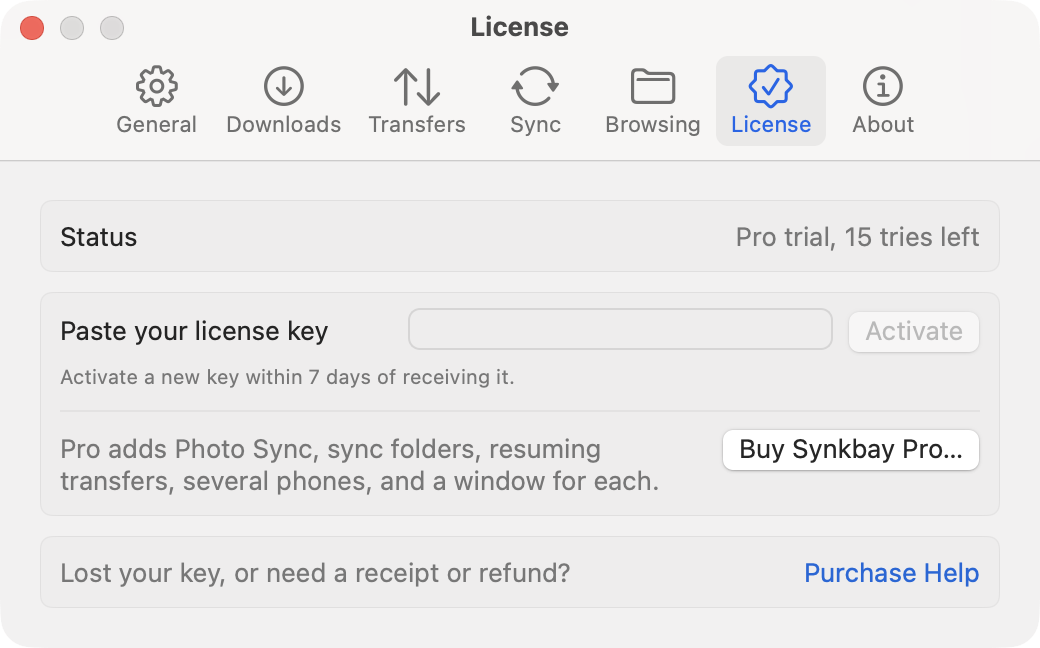Viewport: 1040px width, 648px height.
Task: Switch to the Downloads tab
Action: (284, 101)
